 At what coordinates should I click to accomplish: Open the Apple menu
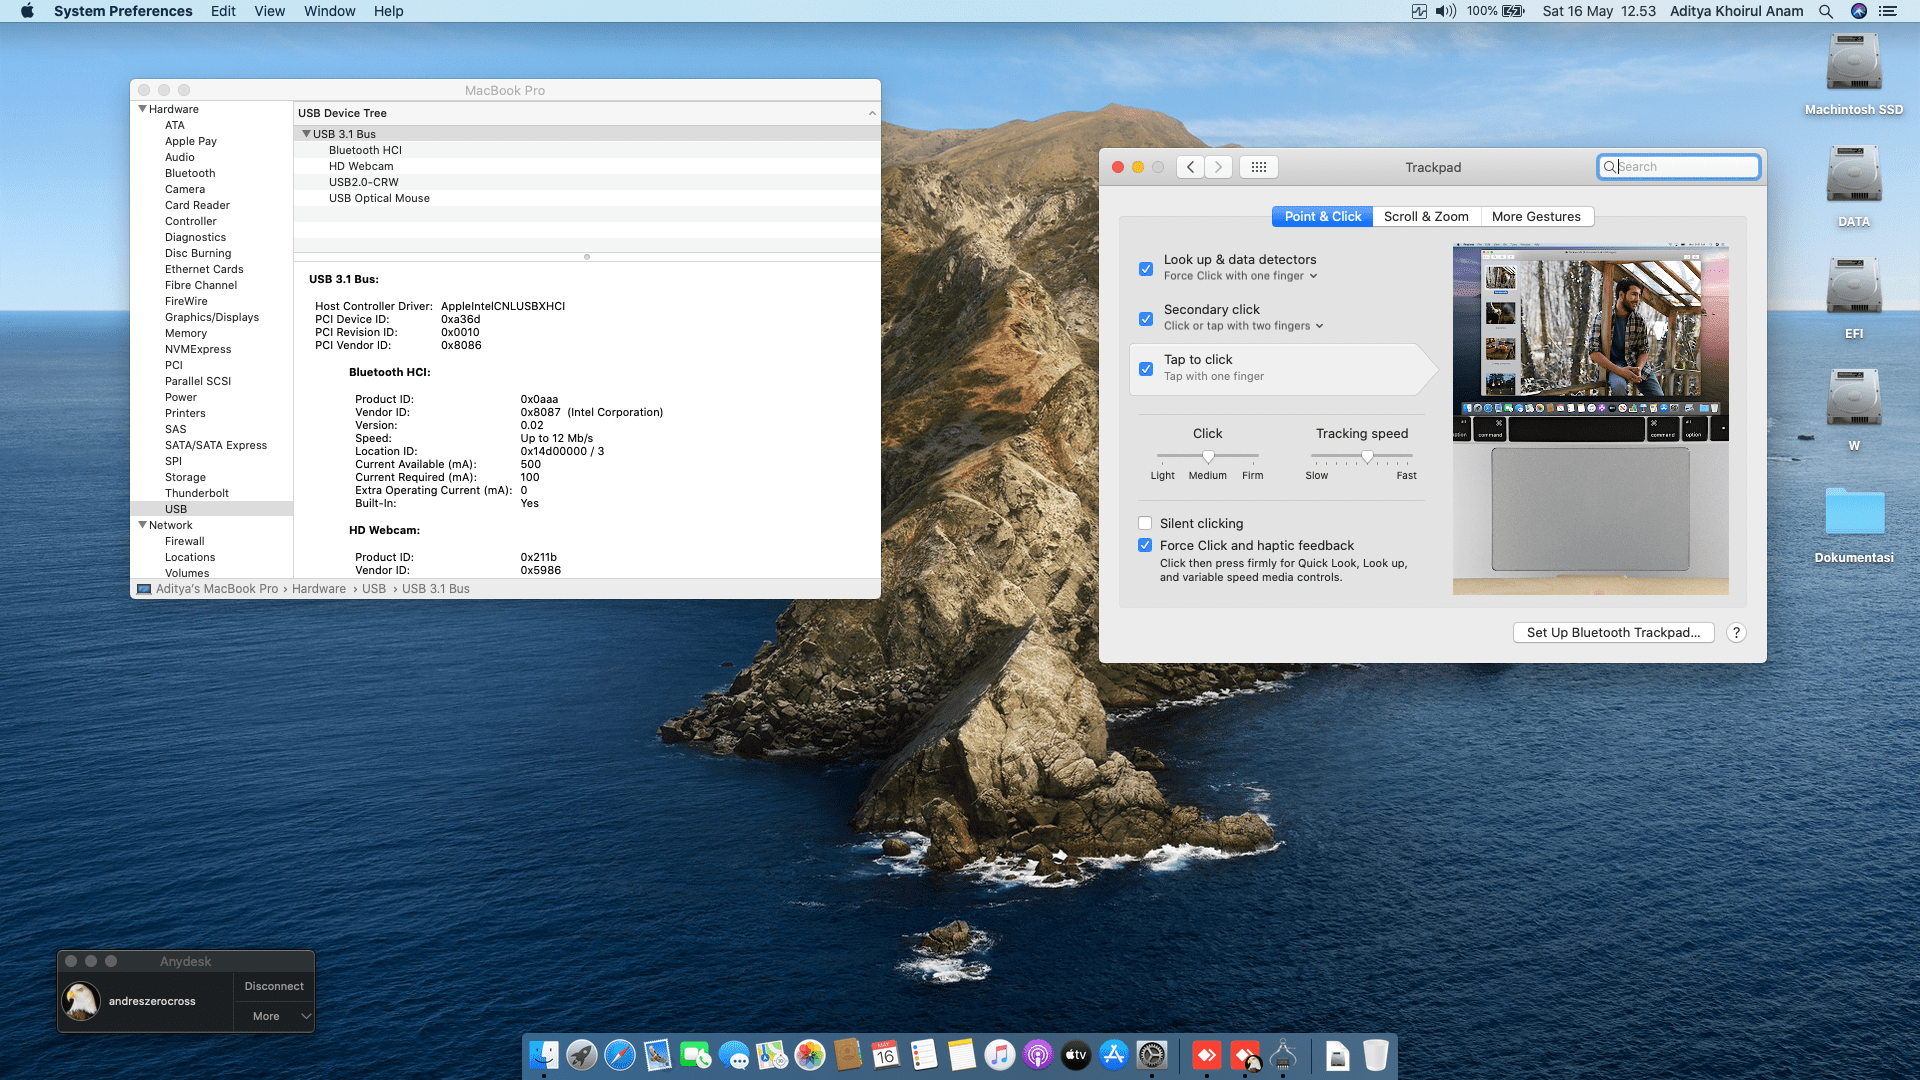click(27, 11)
